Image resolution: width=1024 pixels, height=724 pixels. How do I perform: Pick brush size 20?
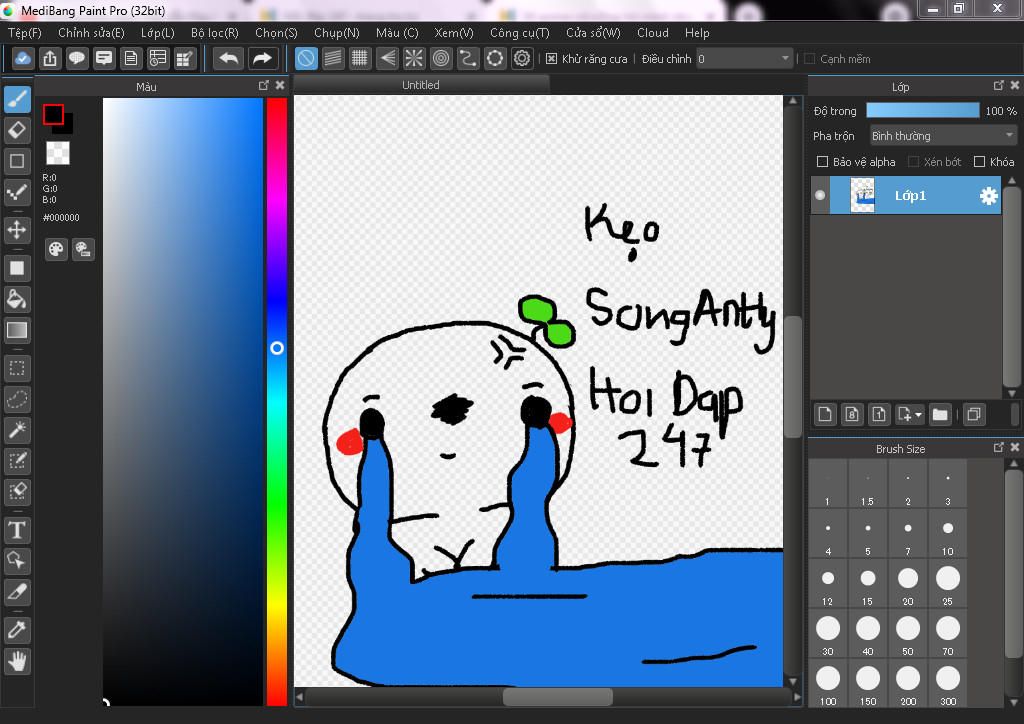tap(908, 585)
